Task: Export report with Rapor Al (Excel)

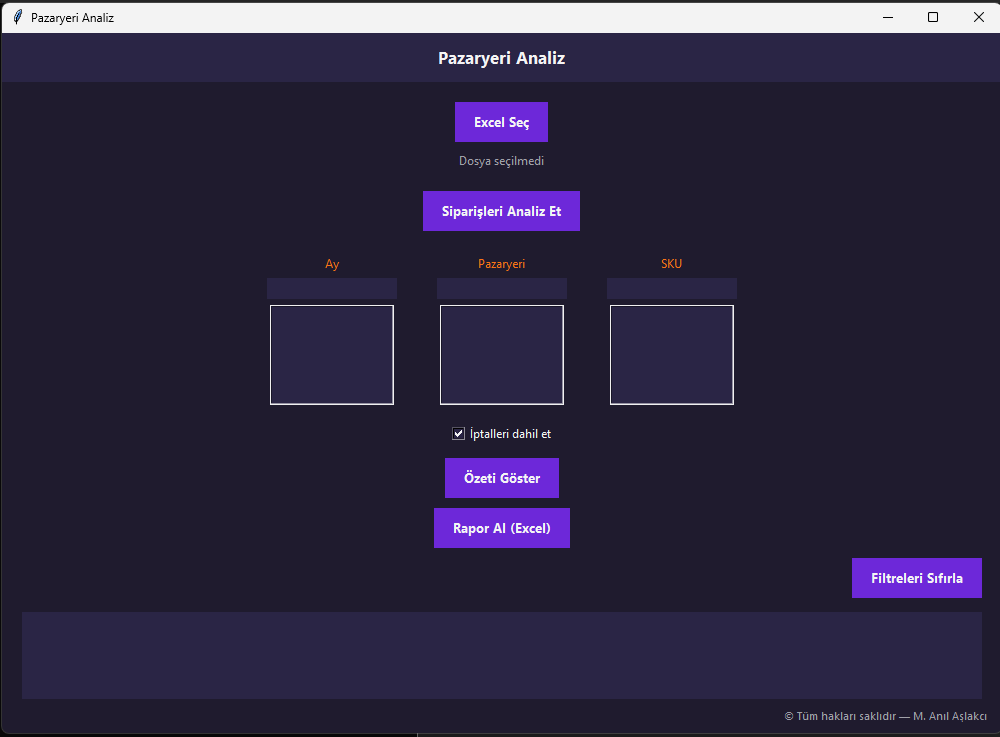Action: 502,528
